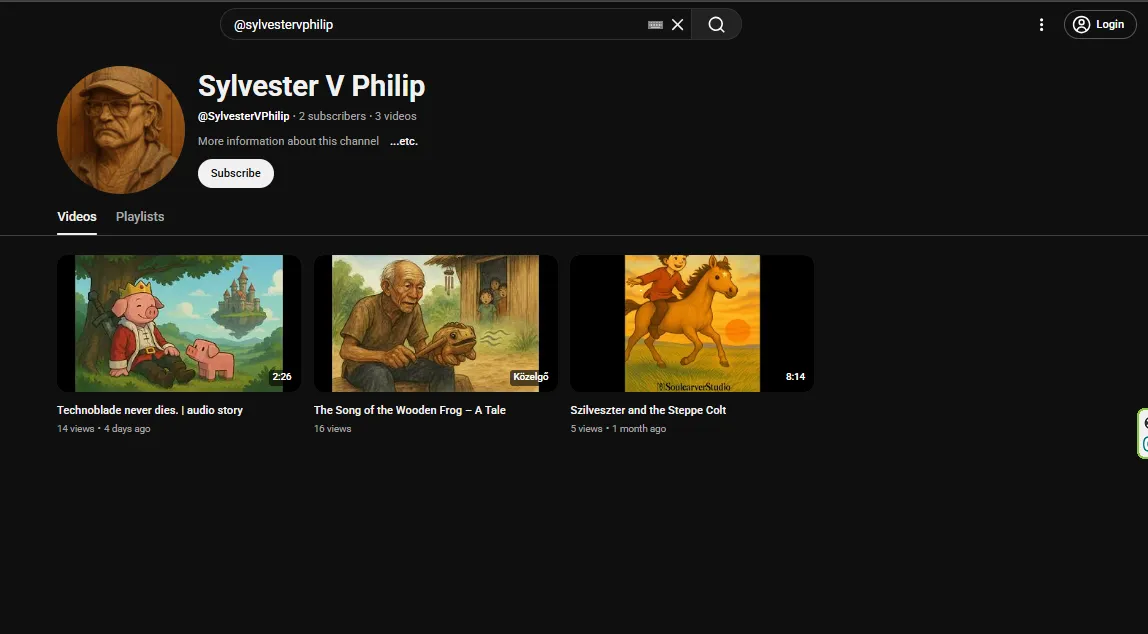Click the person icon inside the Login button

pos(1081,24)
